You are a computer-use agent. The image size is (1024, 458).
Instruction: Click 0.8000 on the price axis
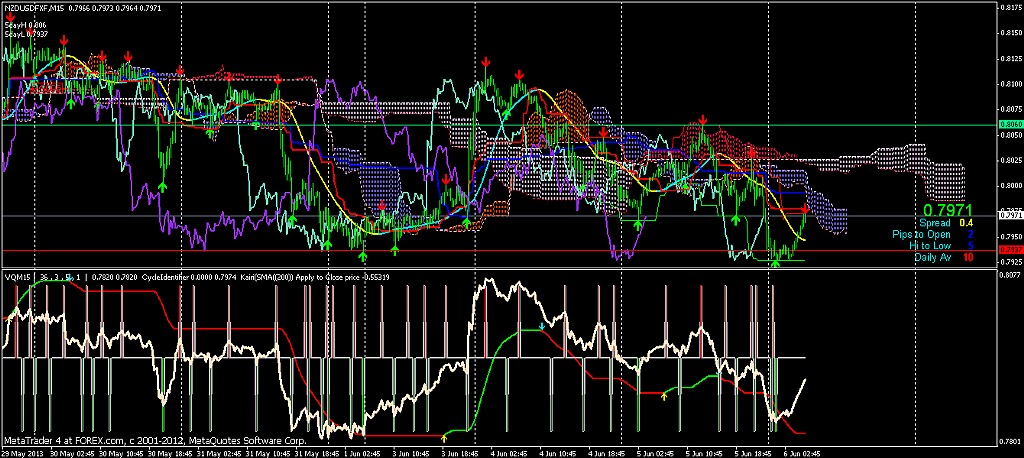click(1010, 186)
